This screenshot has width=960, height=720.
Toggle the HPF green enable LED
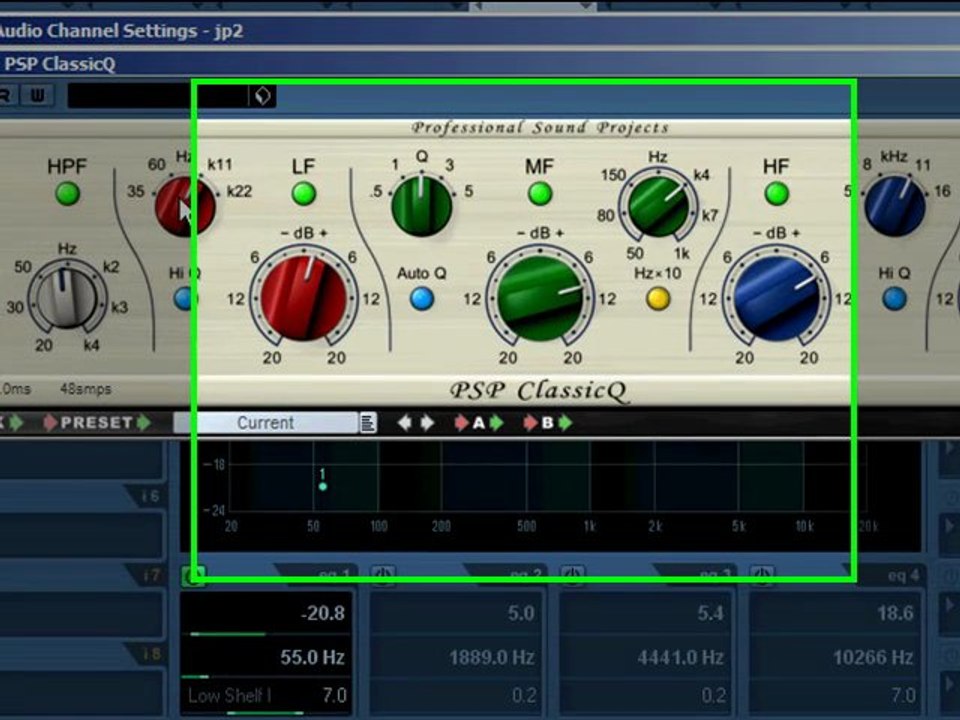tap(67, 194)
